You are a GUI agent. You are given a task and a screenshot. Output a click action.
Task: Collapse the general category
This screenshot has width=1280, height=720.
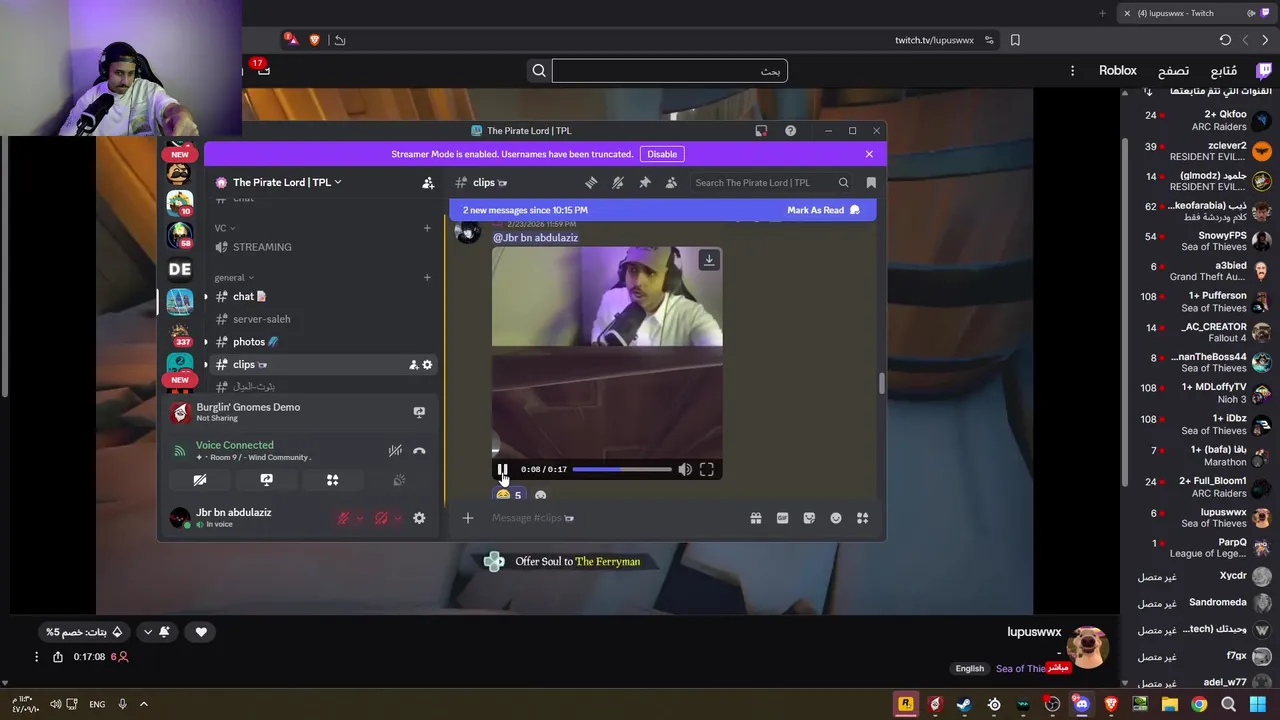234,277
